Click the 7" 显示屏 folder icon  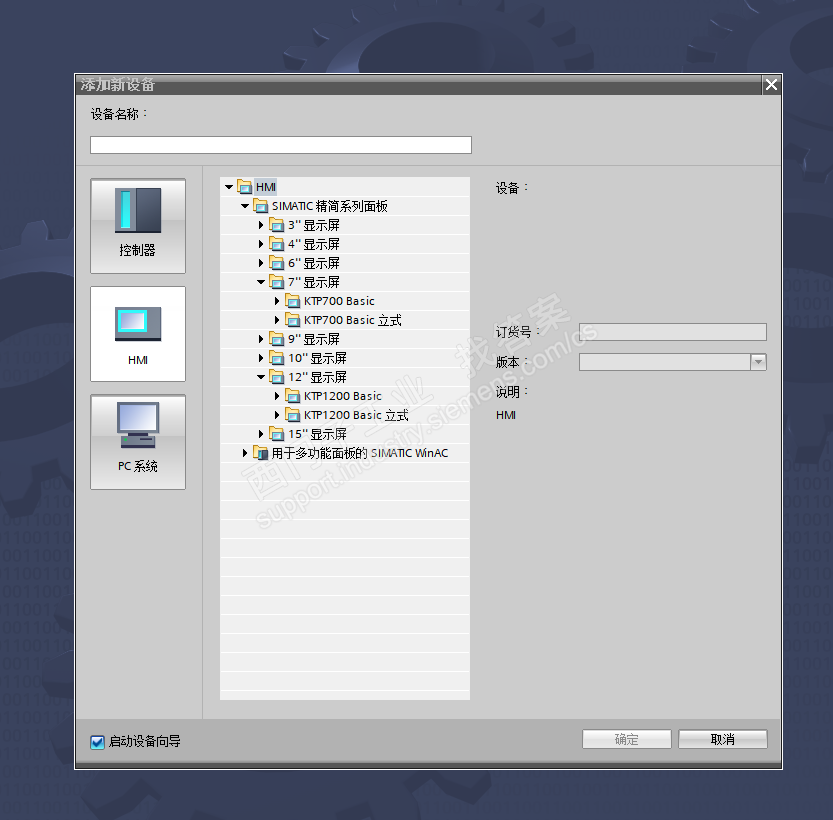pyautogui.click(x=276, y=282)
